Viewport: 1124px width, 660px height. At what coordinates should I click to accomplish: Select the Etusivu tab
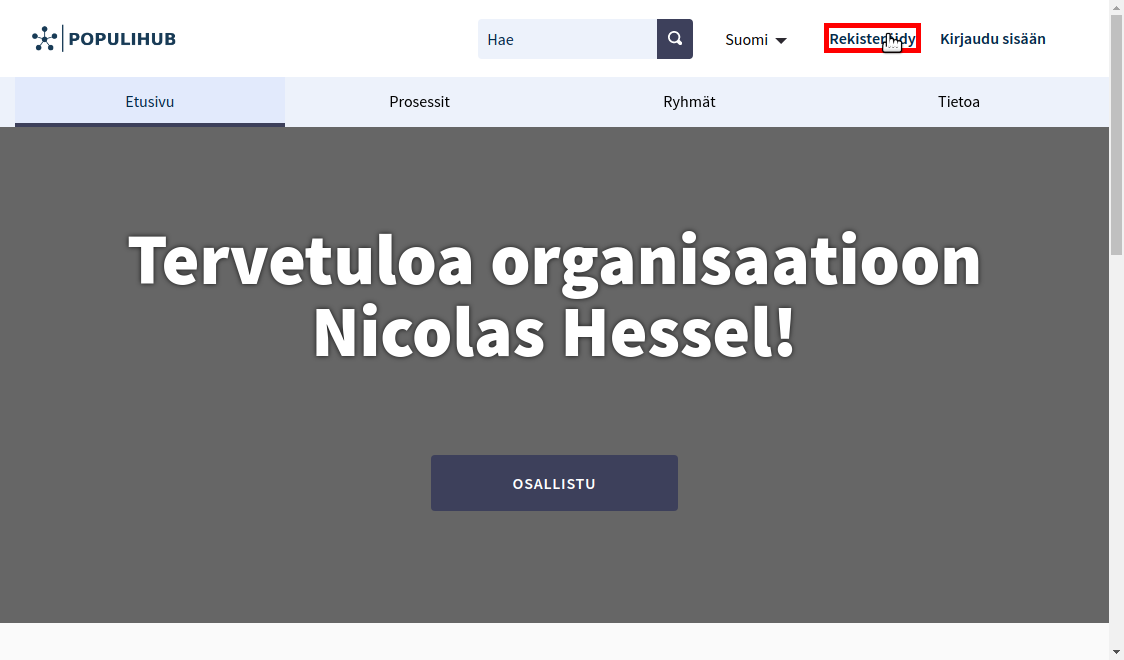150,102
